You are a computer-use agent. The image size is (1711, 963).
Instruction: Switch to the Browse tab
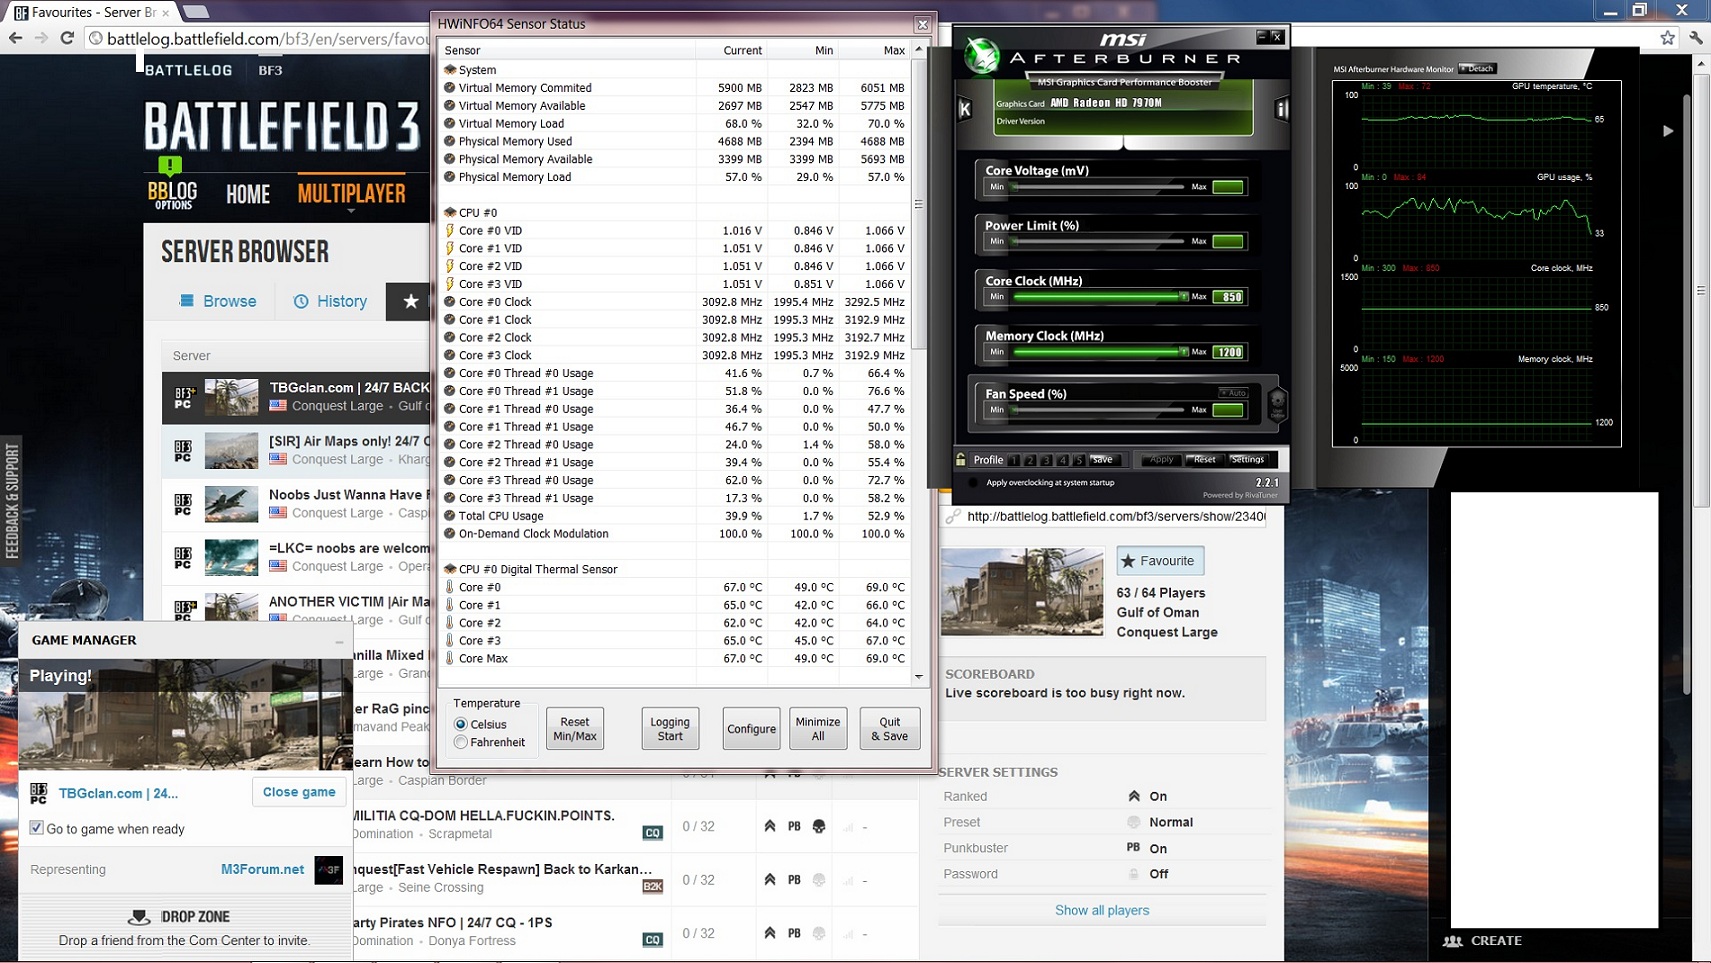[218, 301]
